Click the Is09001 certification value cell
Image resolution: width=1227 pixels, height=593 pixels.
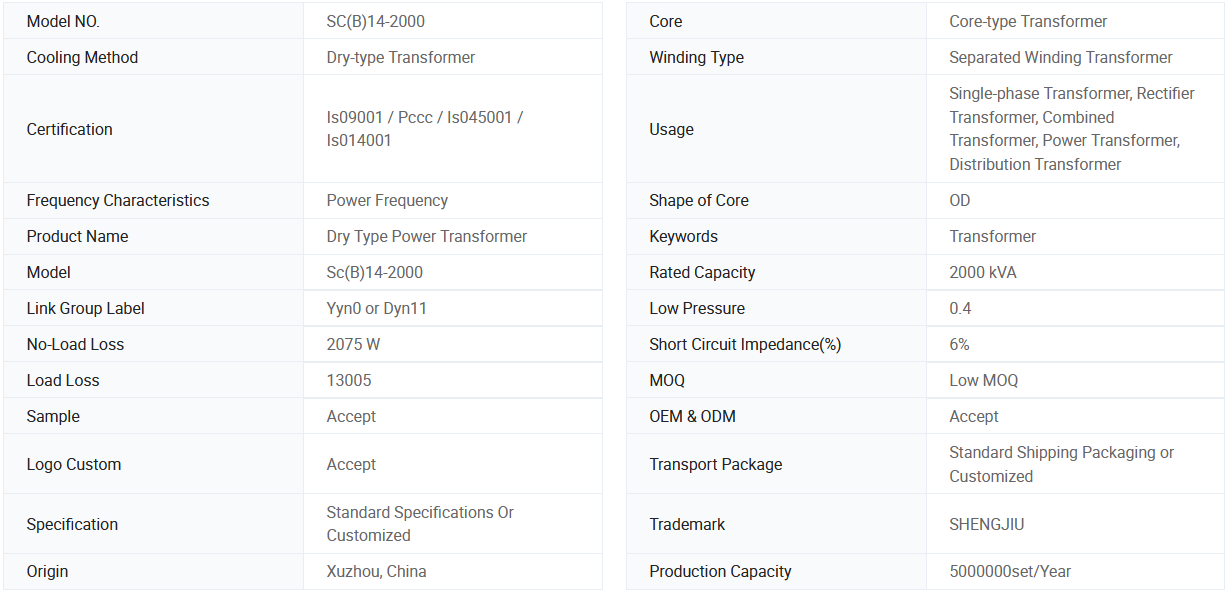click(x=424, y=129)
